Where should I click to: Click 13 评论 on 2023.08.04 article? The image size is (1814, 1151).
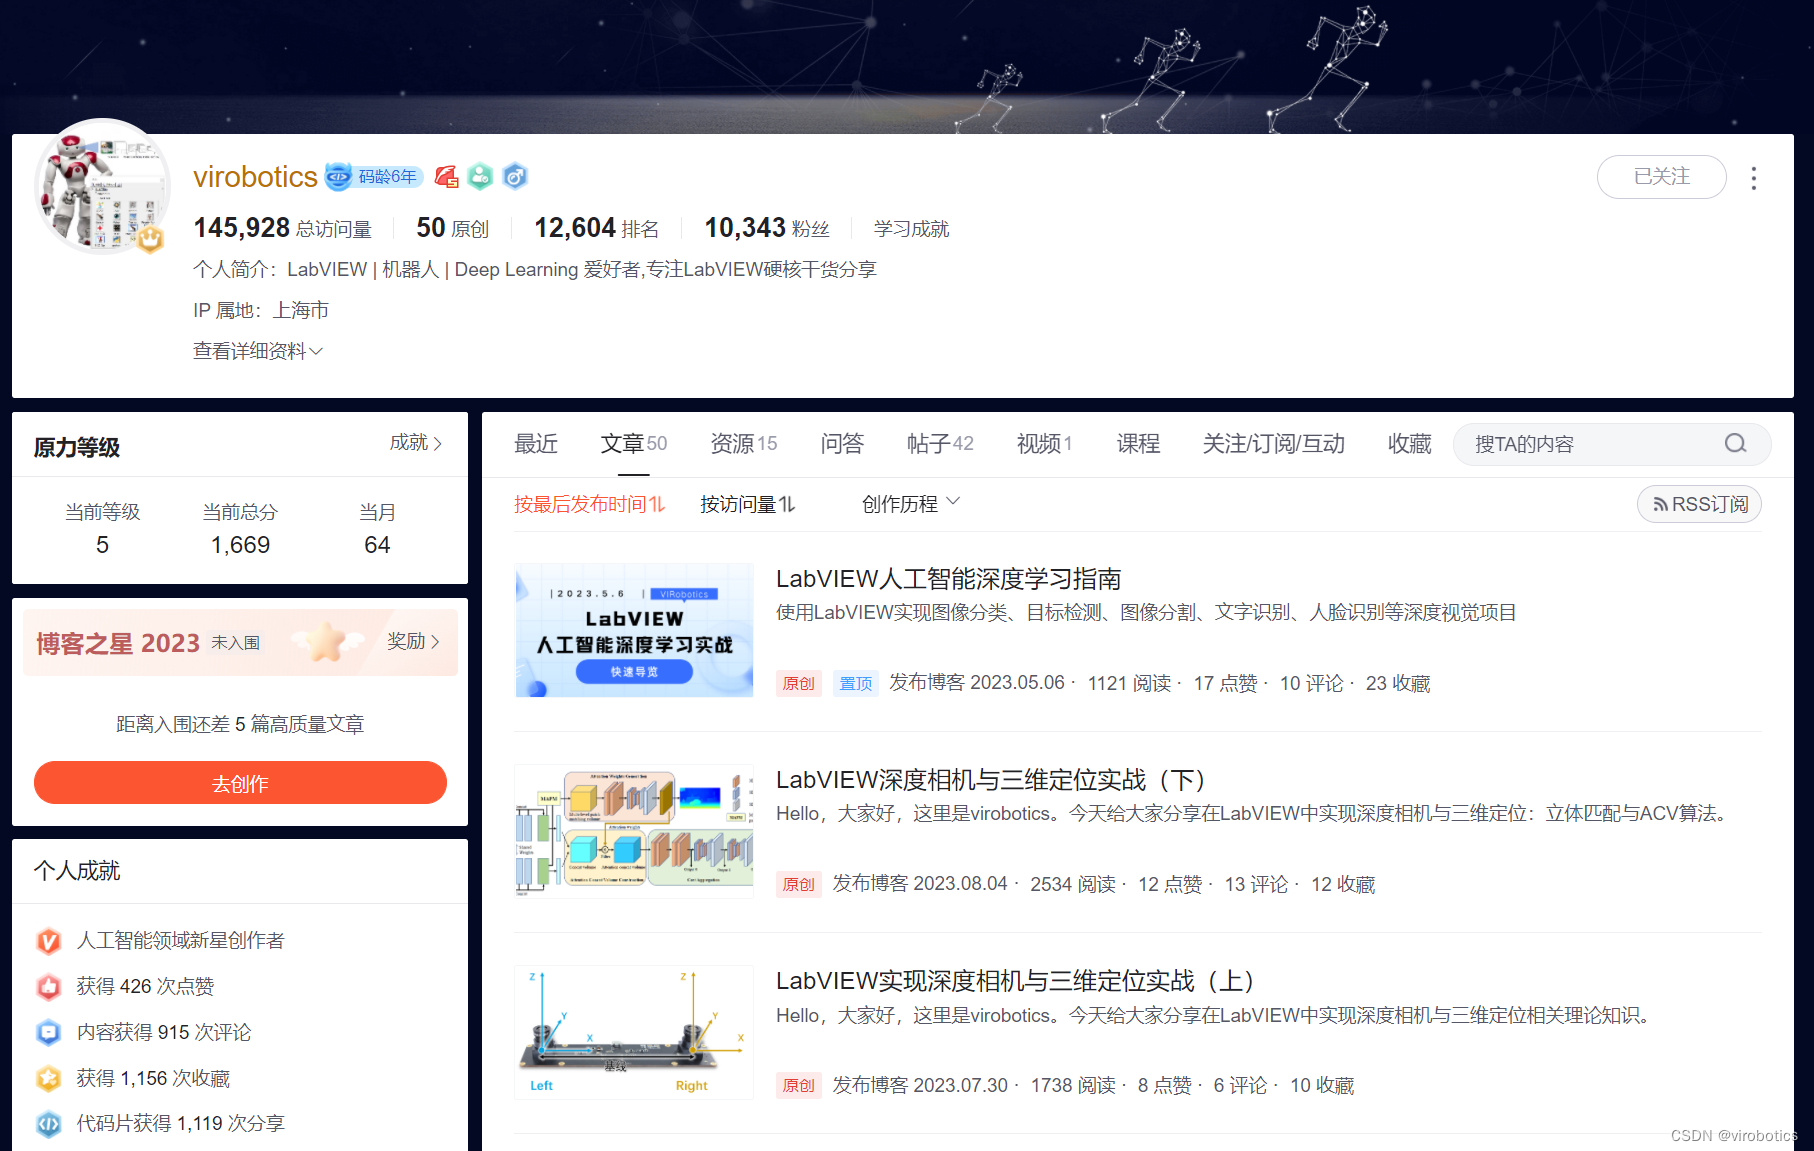[1256, 885]
